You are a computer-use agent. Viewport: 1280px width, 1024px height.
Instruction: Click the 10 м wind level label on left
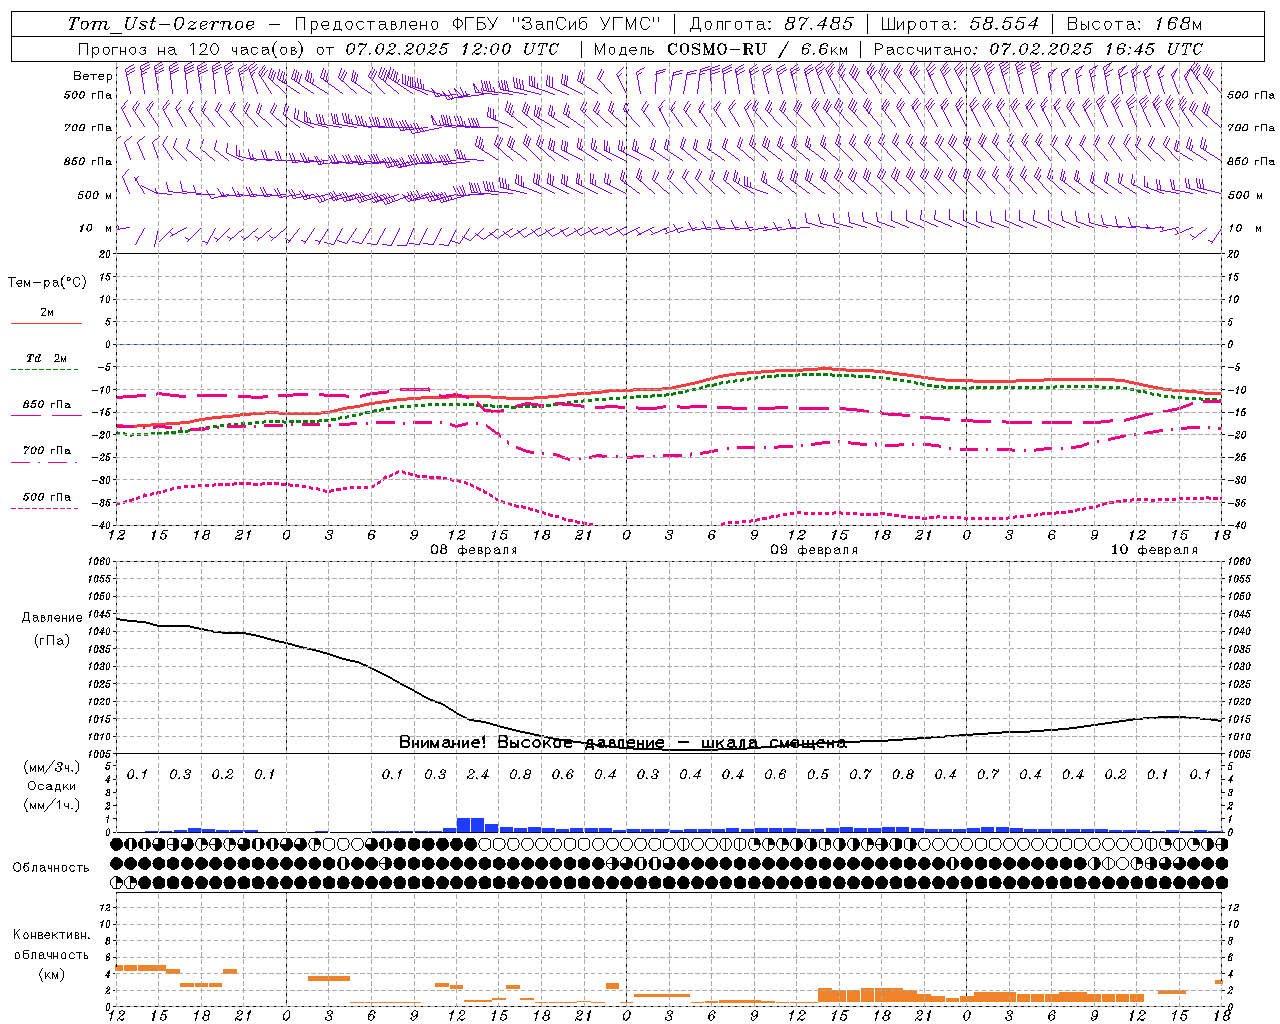tap(96, 229)
